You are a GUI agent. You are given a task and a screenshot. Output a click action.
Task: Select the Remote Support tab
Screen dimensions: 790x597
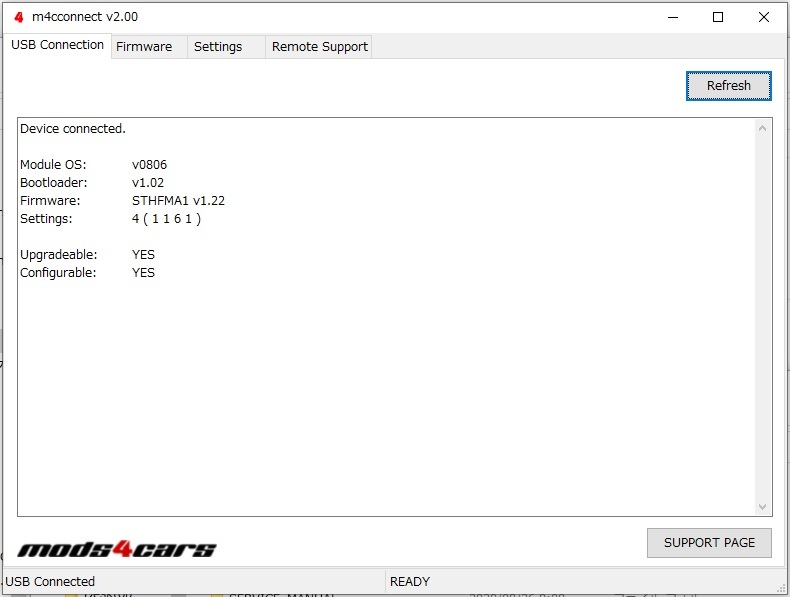pyautogui.click(x=319, y=47)
